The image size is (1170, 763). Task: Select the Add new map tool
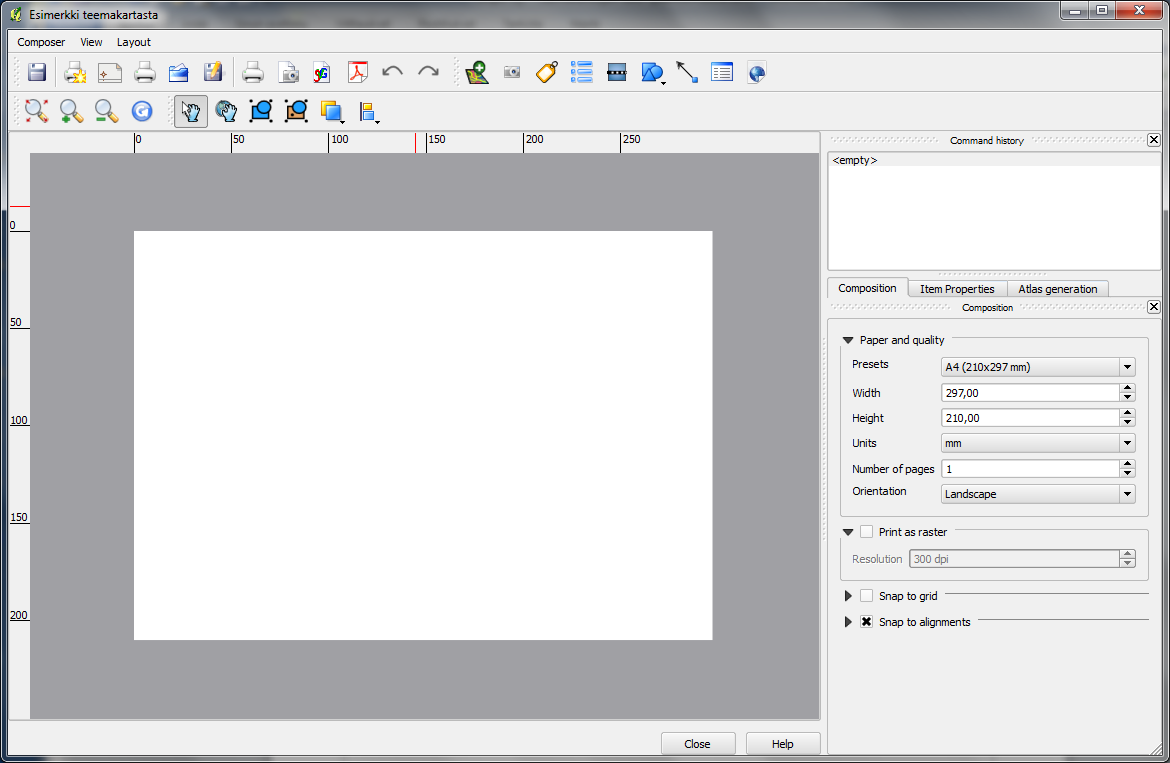[x=477, y=72]
